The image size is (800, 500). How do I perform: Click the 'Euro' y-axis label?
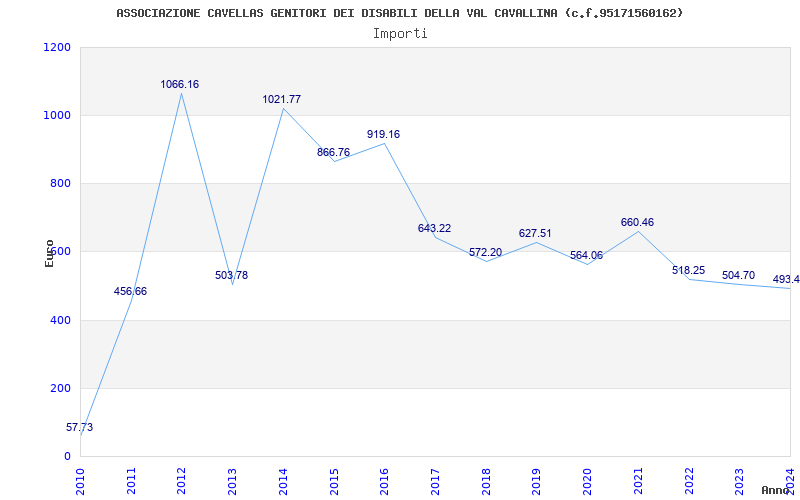tap(49, 253)
